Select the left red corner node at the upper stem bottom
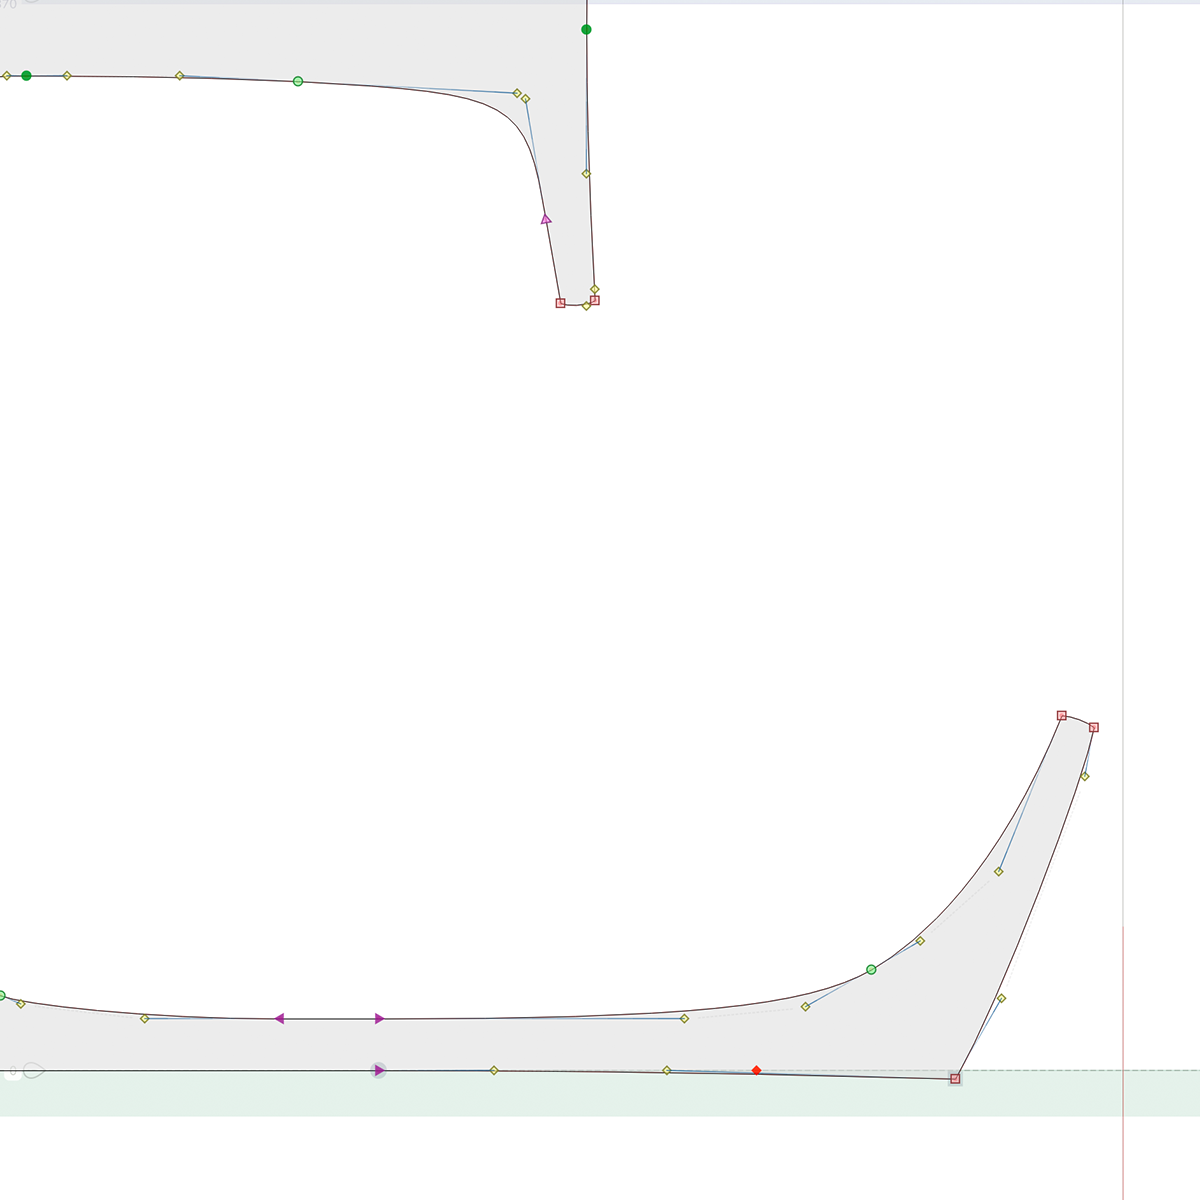This screenshot has height=1200, width=1200. 560,303
